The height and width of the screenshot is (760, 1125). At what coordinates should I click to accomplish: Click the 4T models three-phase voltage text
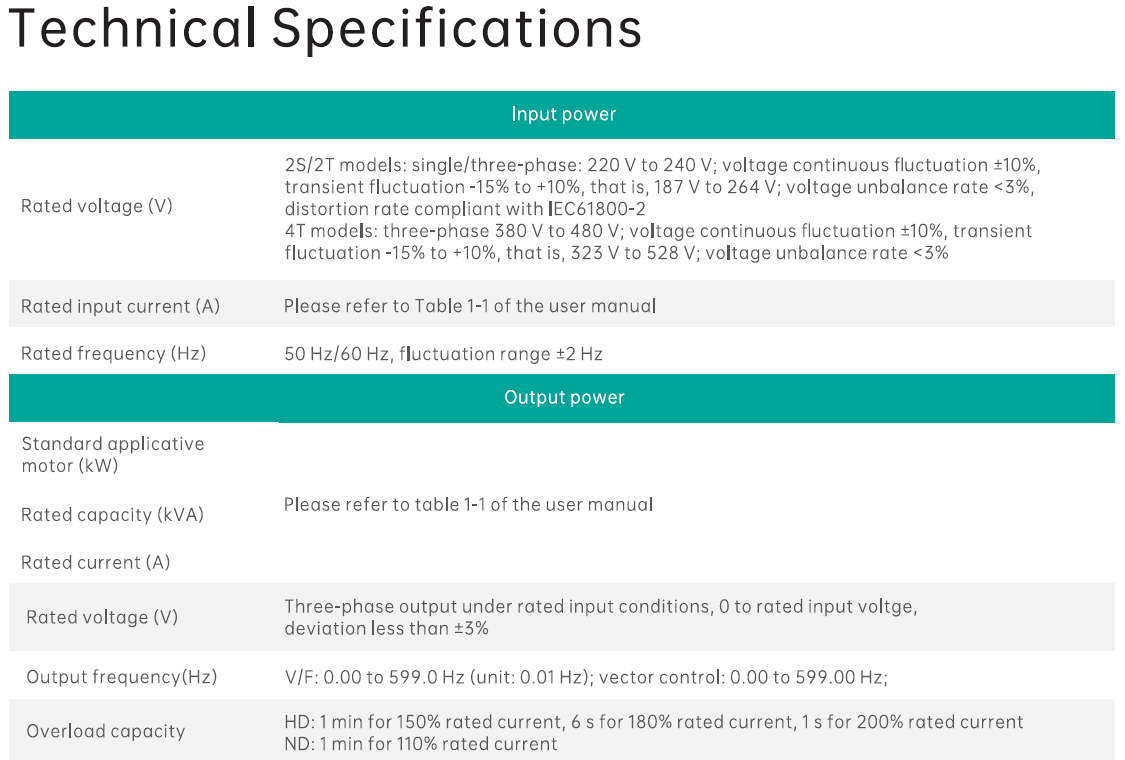click(x=658, y=242)
